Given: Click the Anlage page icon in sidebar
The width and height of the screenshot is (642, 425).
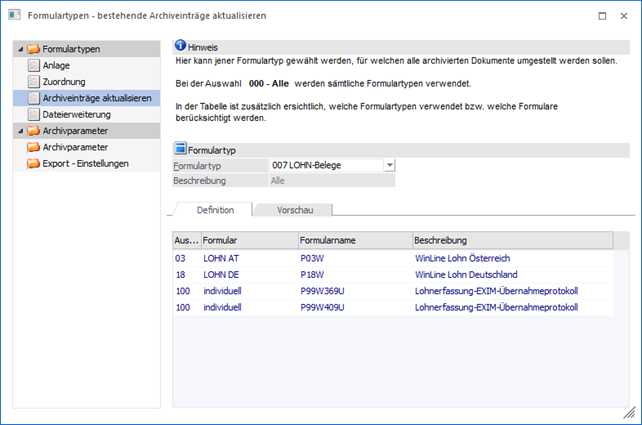Looking at the screenshot, I should [x=34, y=65].
